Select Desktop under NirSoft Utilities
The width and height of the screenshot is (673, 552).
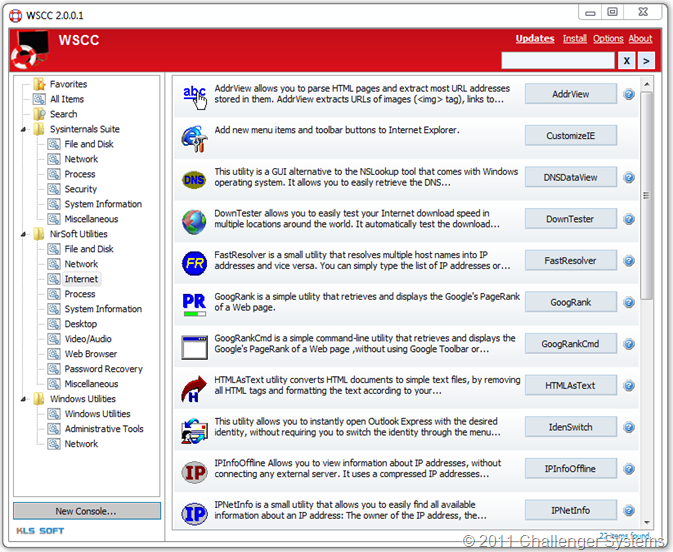(x=81, y=324)
